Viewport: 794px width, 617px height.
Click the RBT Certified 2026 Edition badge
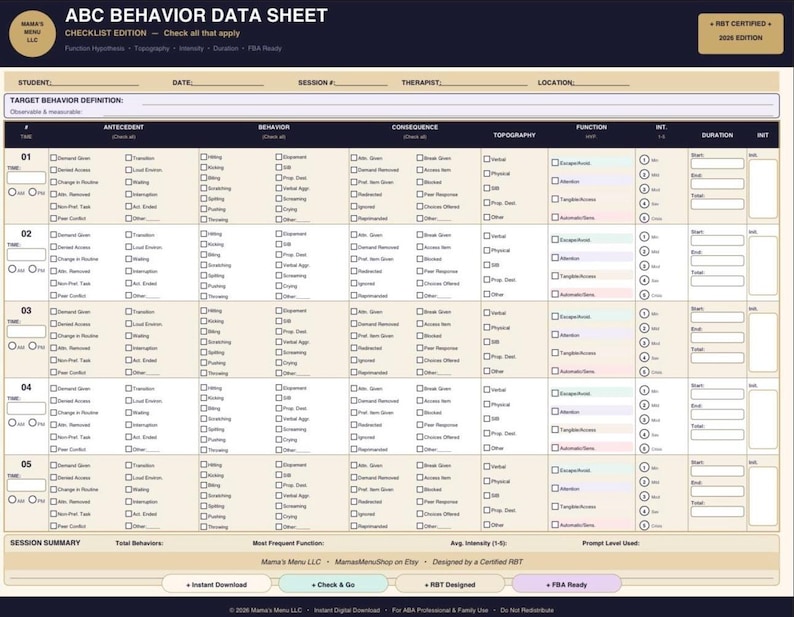point(740,33)
